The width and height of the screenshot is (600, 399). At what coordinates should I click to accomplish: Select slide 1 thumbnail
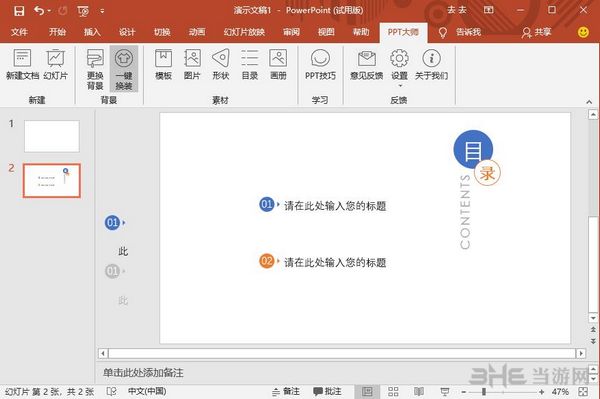[52, 136]
